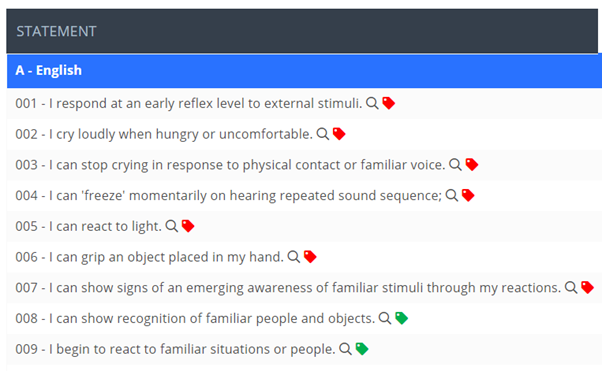Click red tag icon for statement 001
602x371 pixels.
tap(389, 103)
